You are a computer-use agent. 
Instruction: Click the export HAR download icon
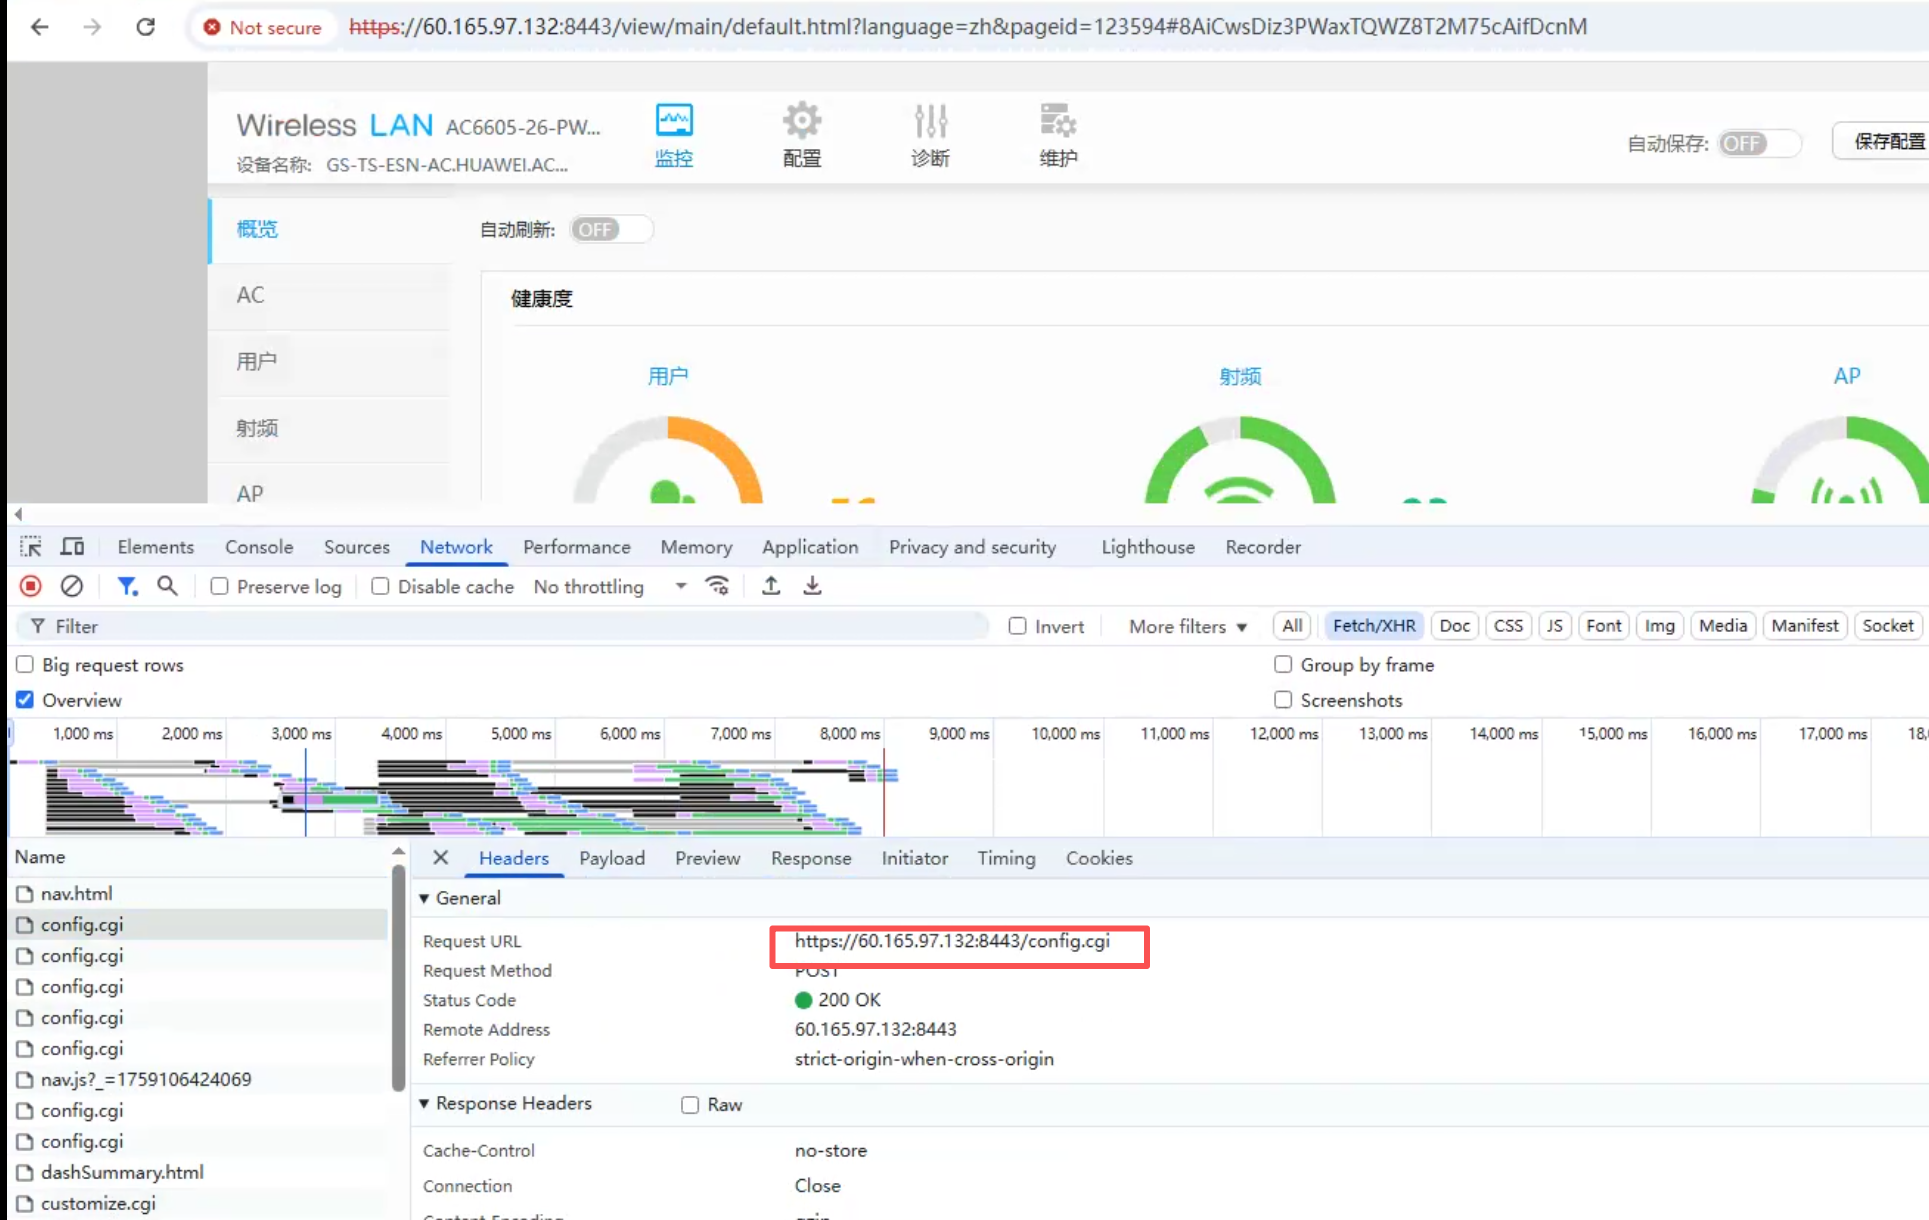pyautogui.click(x=812, y=586)
